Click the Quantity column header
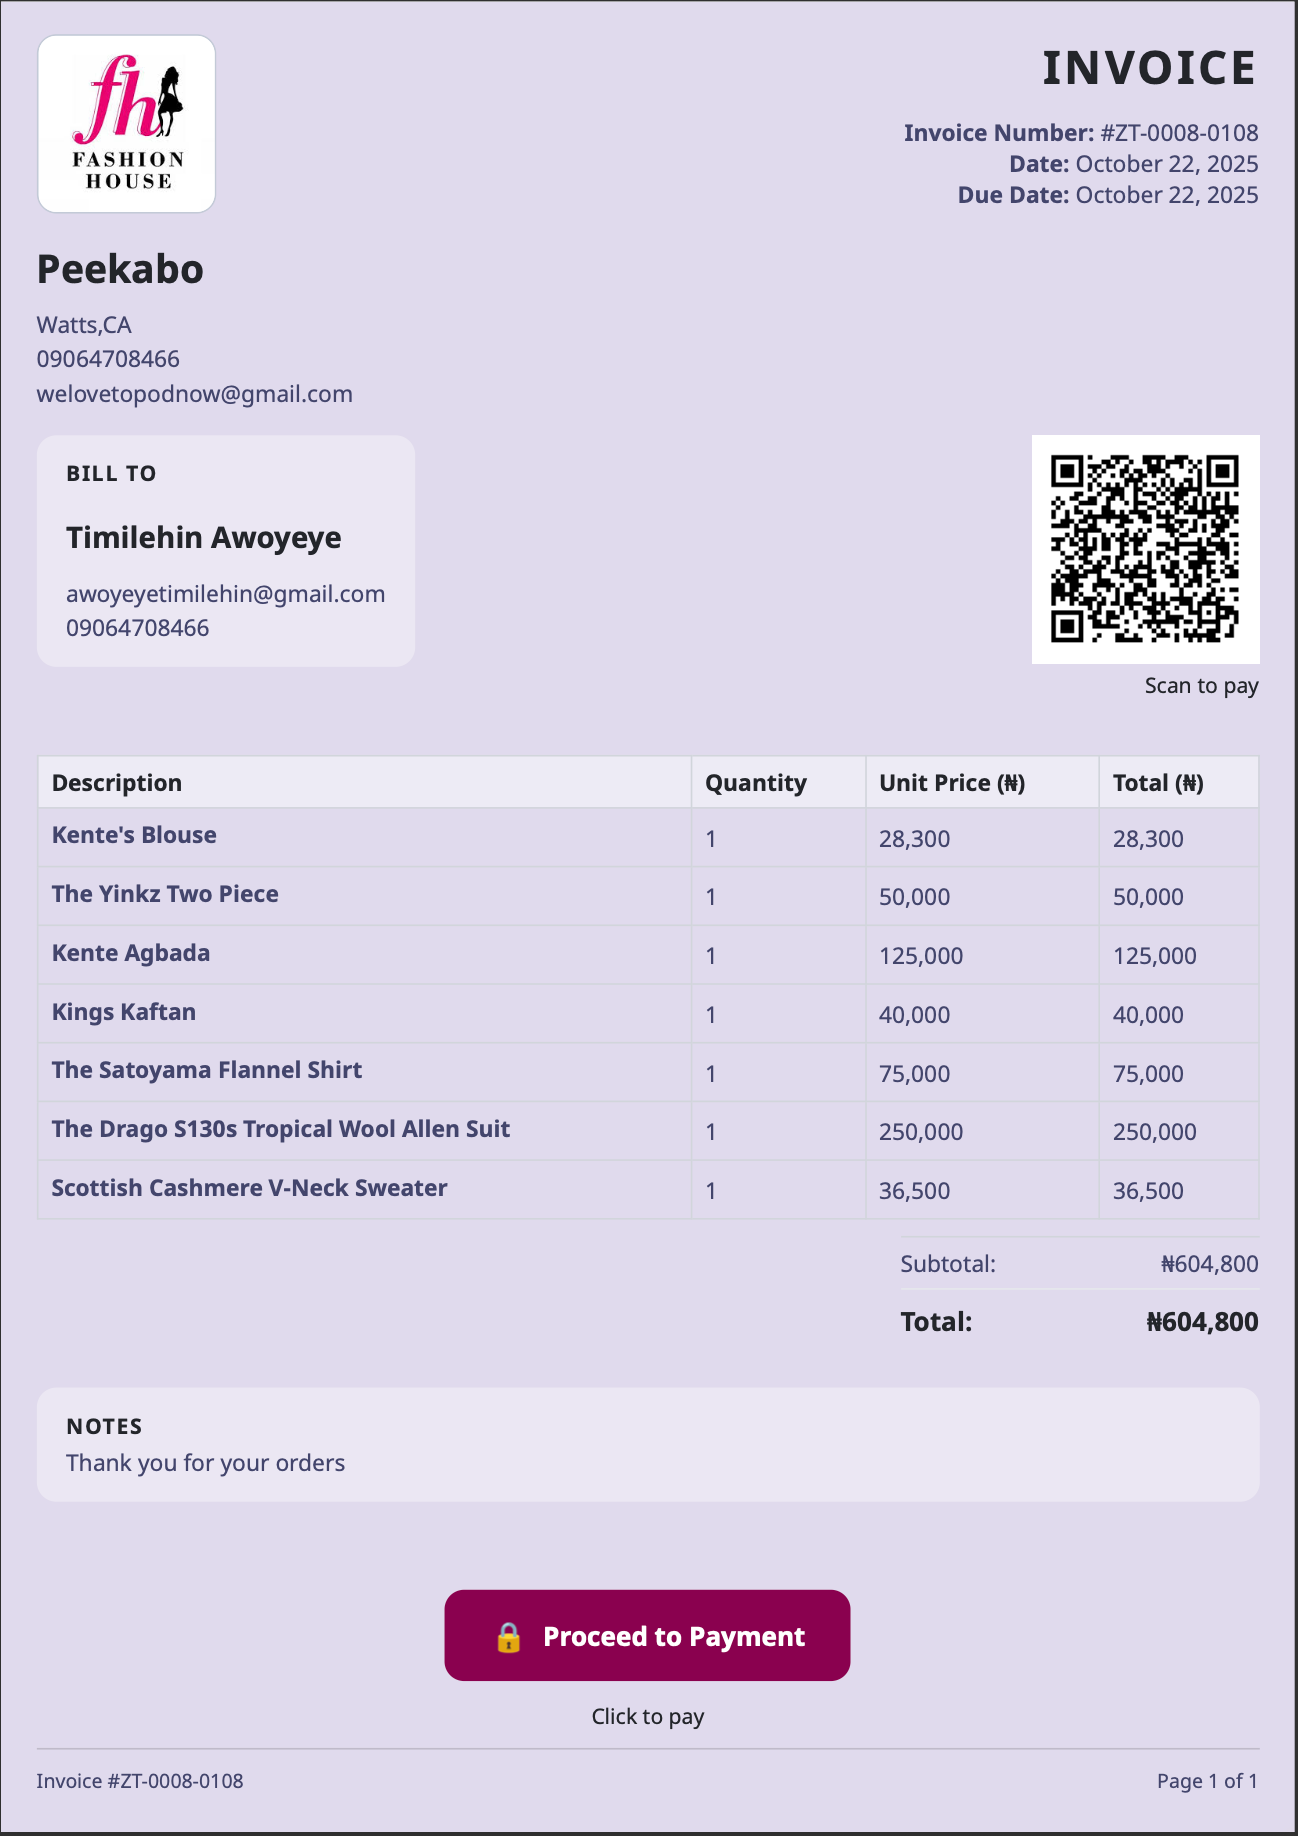 pos(755,783)
